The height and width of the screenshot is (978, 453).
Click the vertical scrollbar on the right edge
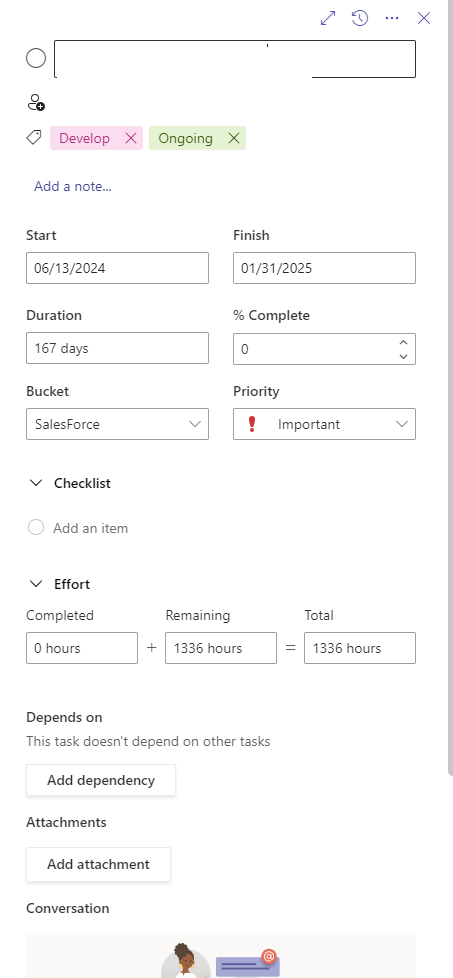[450, 387]
